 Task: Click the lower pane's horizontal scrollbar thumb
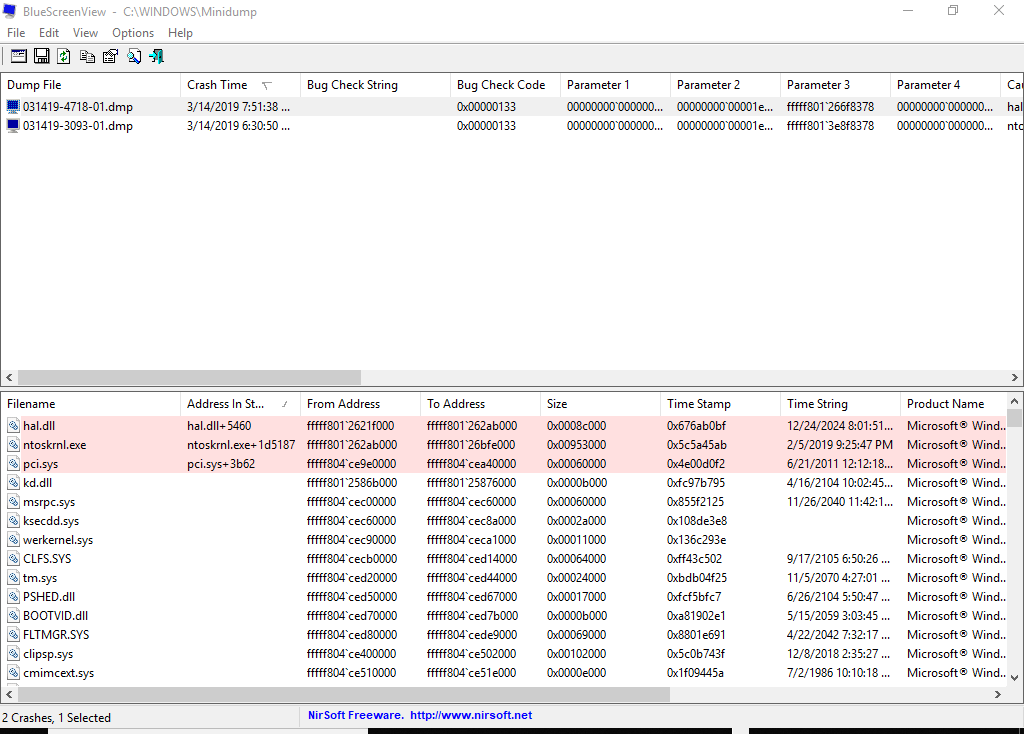344,694
